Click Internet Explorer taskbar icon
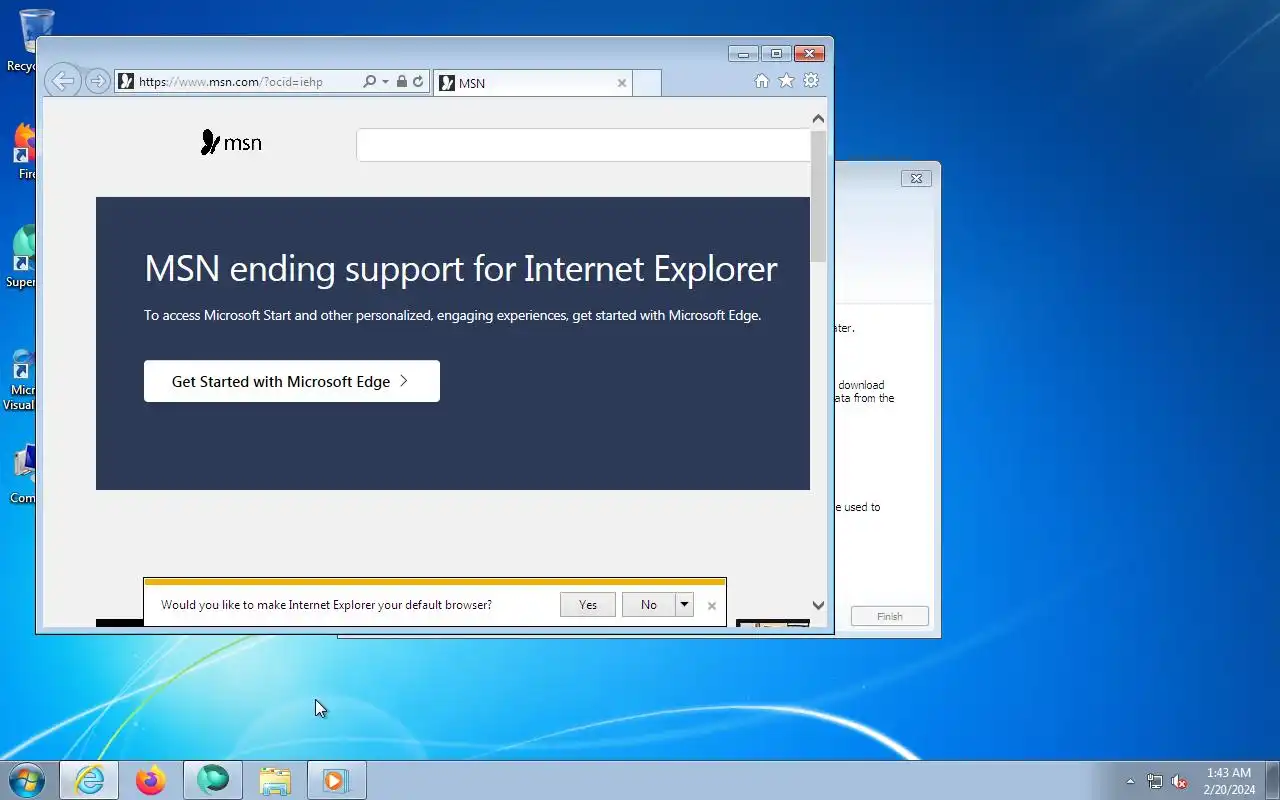 (x=89, y=780)
